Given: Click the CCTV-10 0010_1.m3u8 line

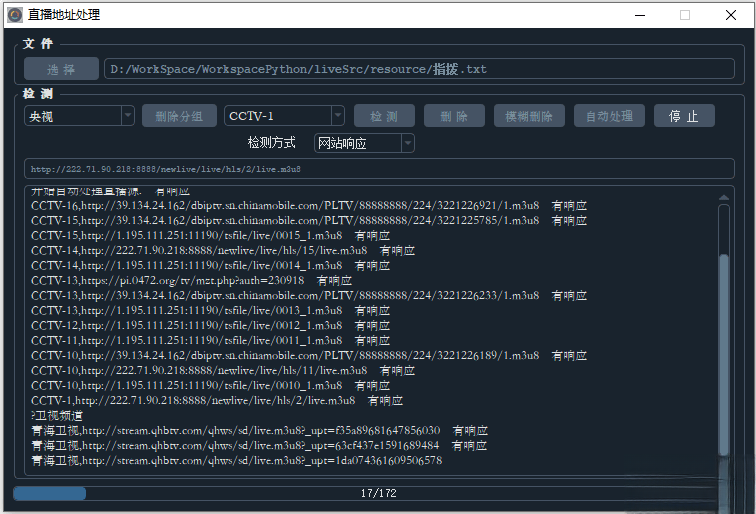Looking at the screenshot, I should coord(210,385).
